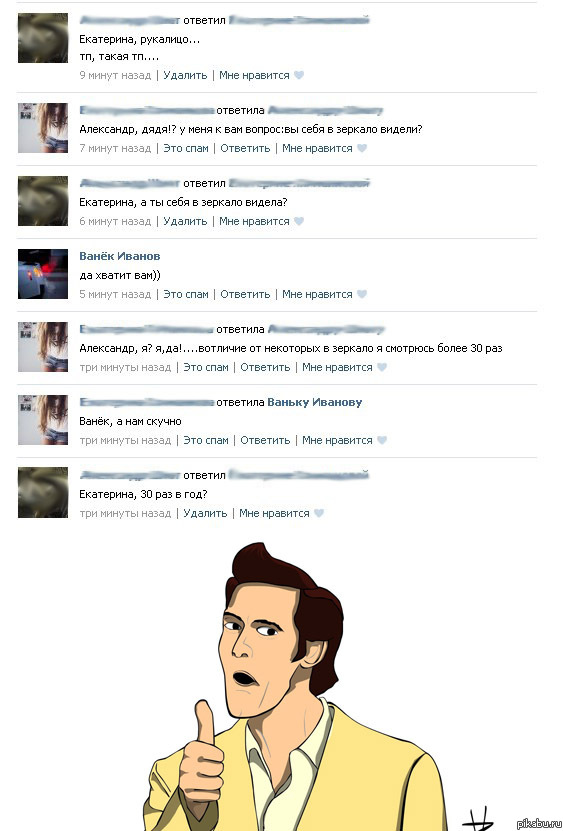Click heart icon on the '6 минут назад' comment

tap(299, 222)
